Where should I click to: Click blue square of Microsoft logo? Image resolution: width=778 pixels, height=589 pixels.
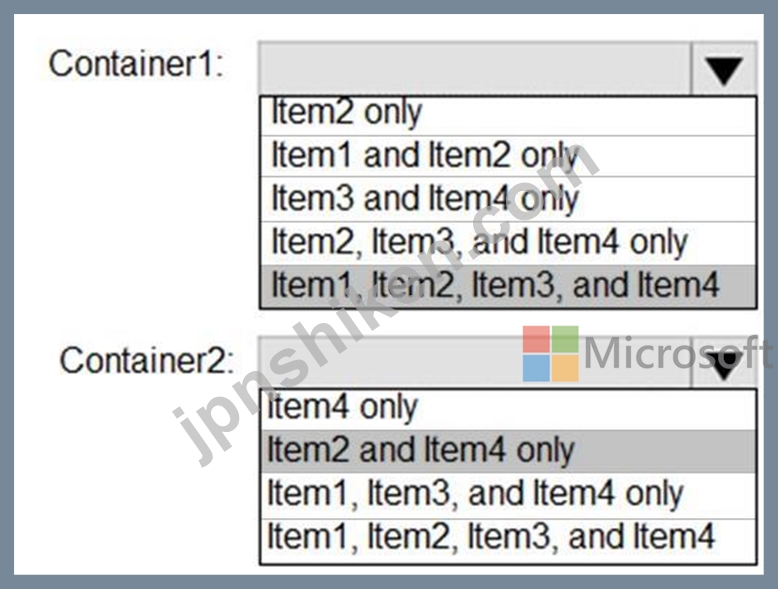pos(536,368)
